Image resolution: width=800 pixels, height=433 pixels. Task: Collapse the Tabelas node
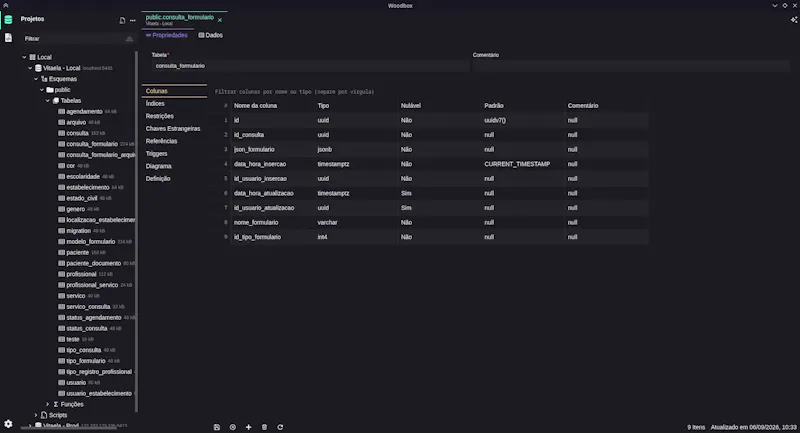[x=47, y=100]
